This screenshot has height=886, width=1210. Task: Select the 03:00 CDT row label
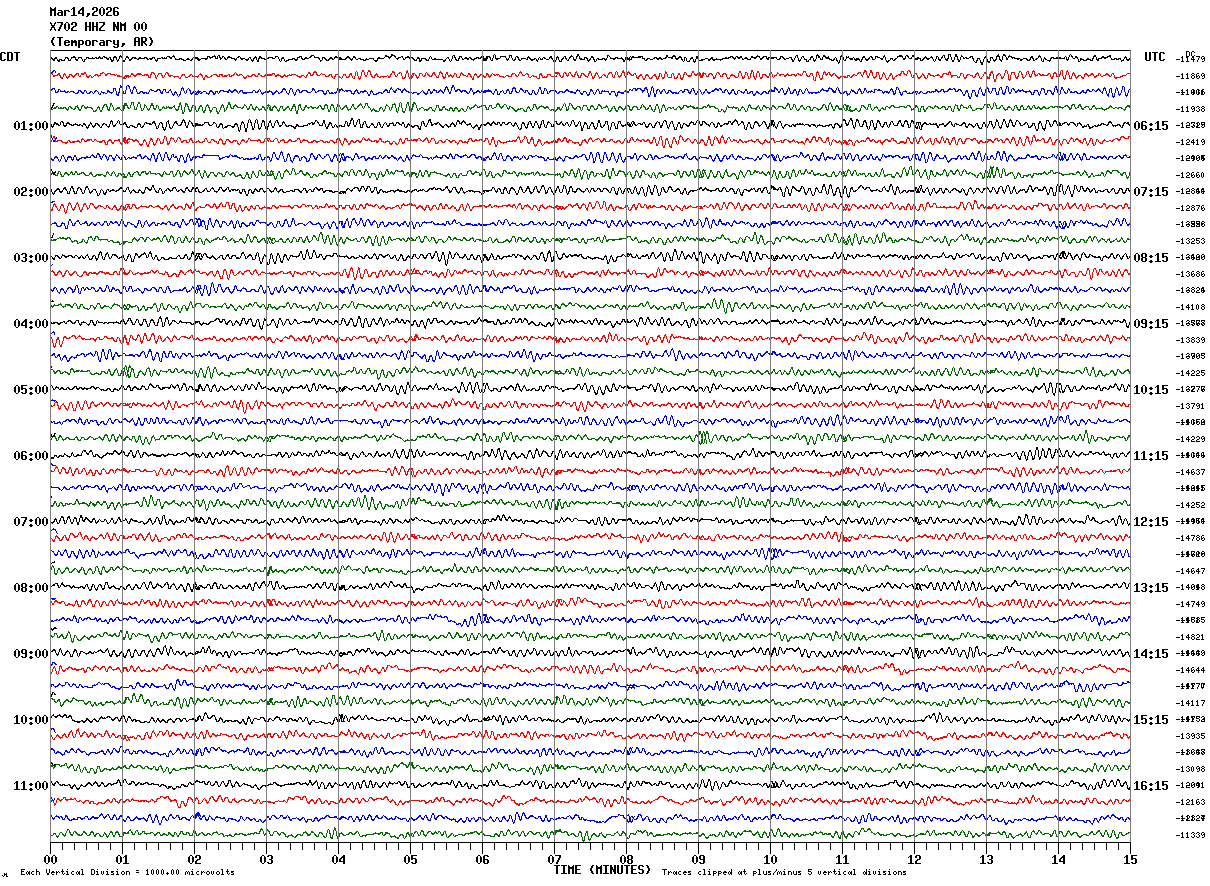[31, 258]
